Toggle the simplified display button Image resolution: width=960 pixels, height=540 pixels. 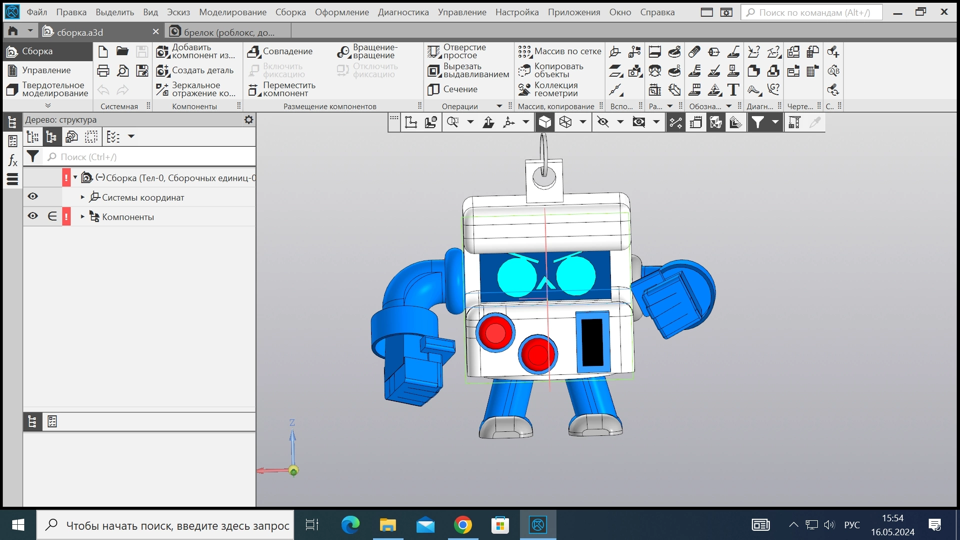716,122
